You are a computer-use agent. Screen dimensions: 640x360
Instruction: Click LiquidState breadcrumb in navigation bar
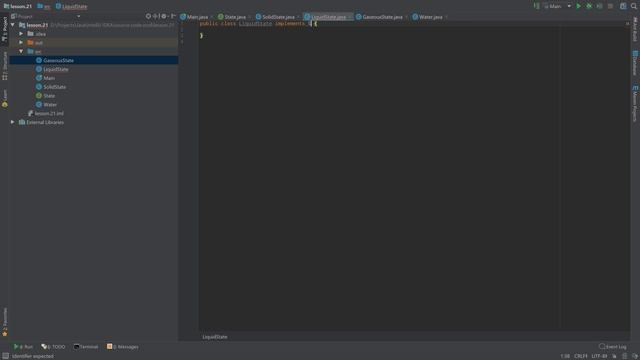pyautogui.click(x=71, y=6)
